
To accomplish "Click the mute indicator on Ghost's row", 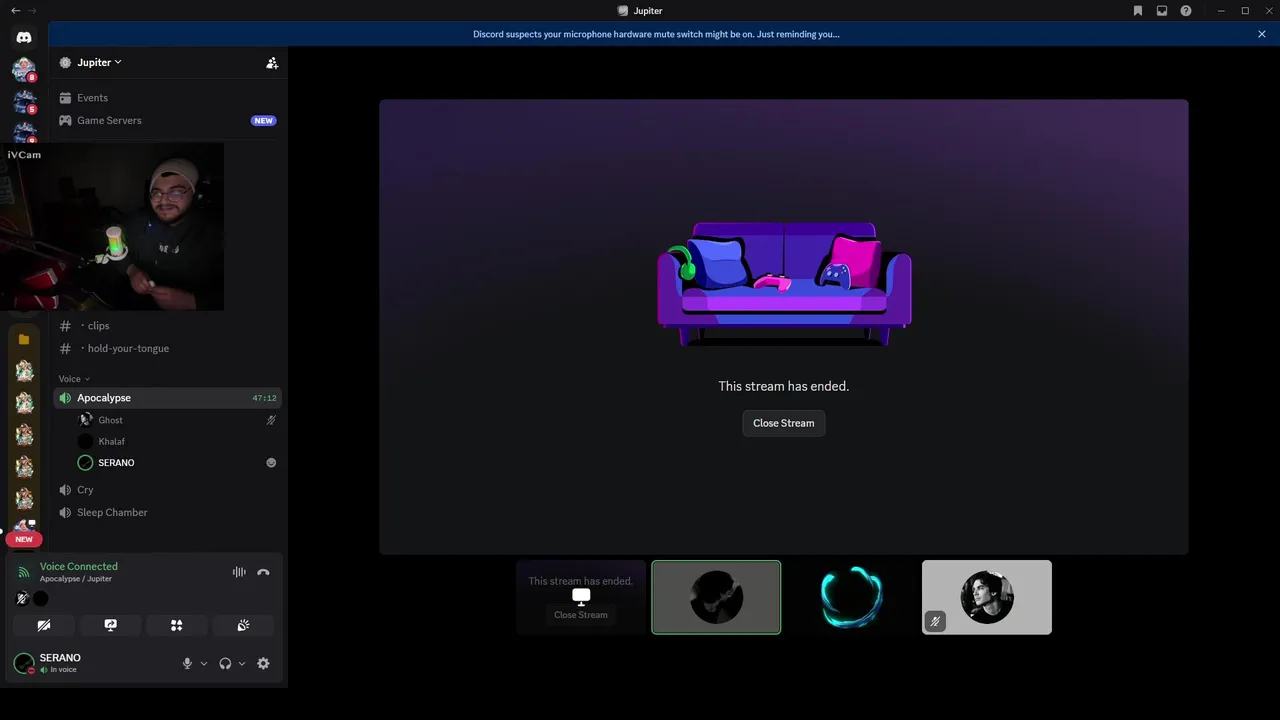I will [271, 420].
